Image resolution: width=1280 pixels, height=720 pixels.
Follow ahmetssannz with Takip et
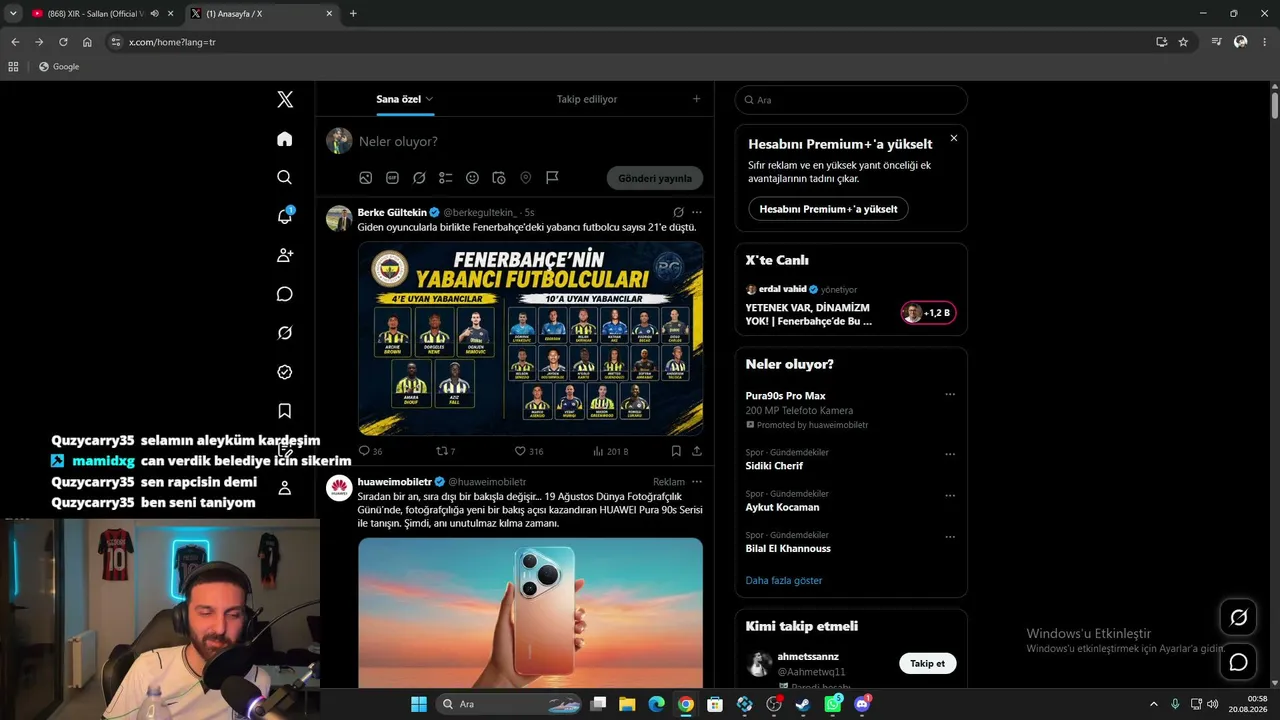(x=927, y=663)
